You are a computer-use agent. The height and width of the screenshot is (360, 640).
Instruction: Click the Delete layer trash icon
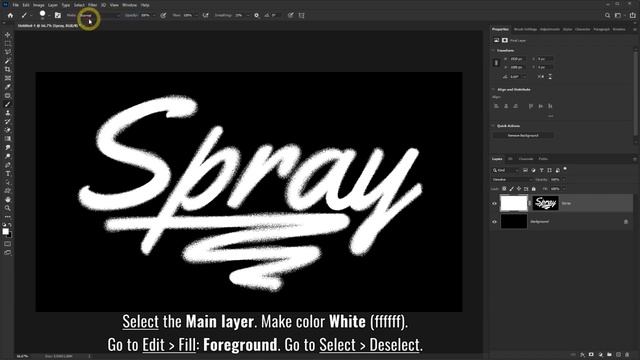pyautogui.click(x=627, y=355)
